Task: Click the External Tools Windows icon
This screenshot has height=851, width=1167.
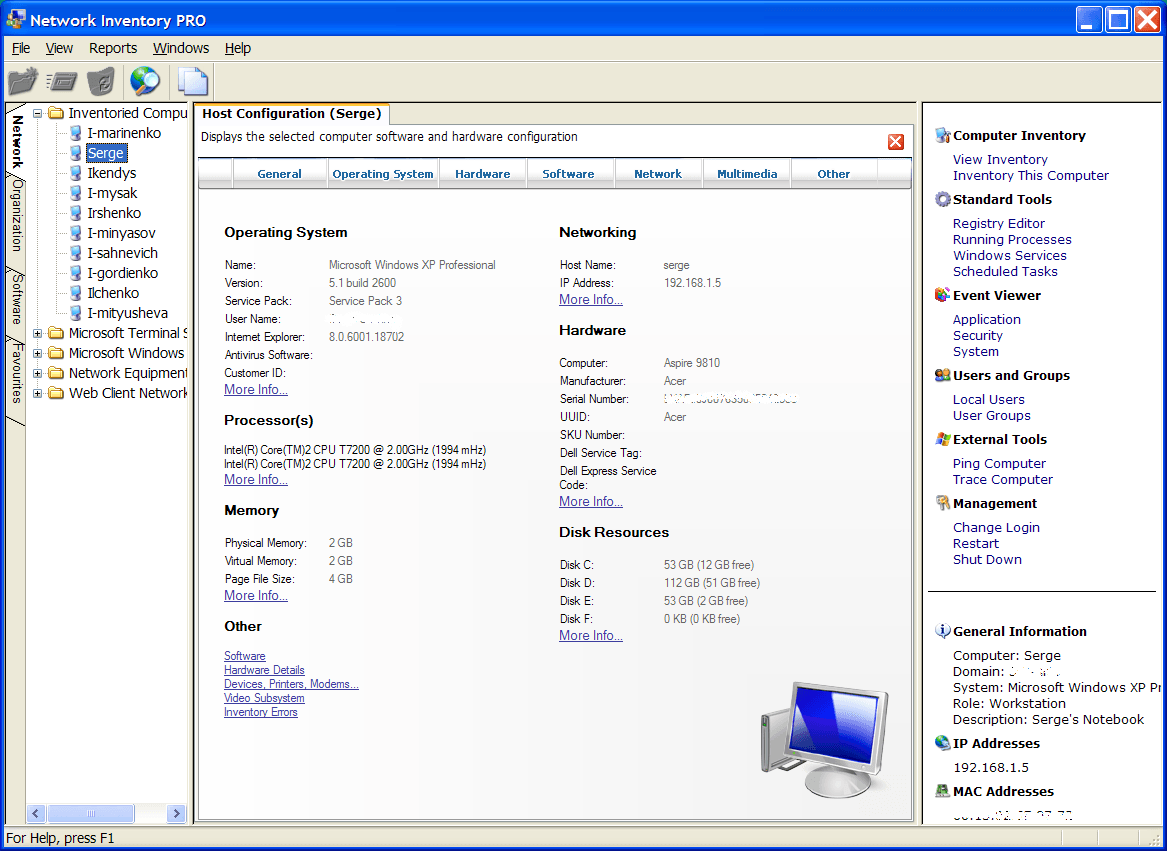Action: pos(939,439)
